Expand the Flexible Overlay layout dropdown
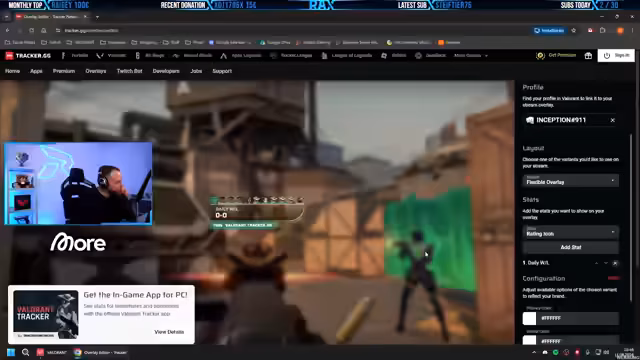 (571, 181)
